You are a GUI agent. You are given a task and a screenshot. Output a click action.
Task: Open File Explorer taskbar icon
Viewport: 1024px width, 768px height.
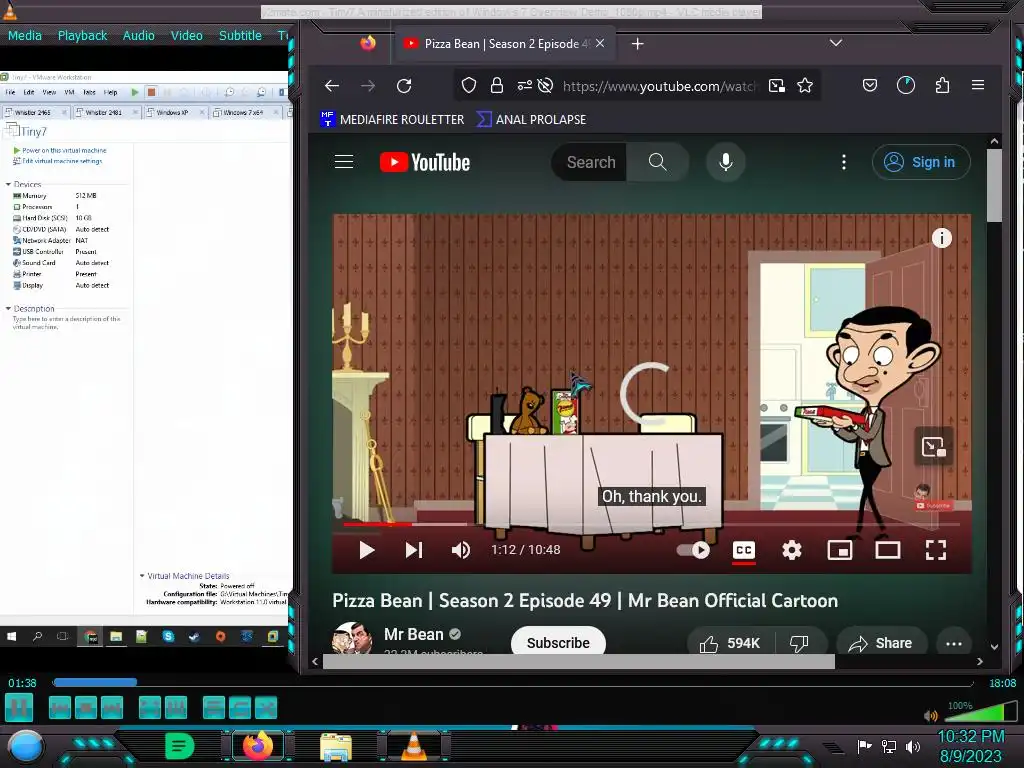[336, 746]
